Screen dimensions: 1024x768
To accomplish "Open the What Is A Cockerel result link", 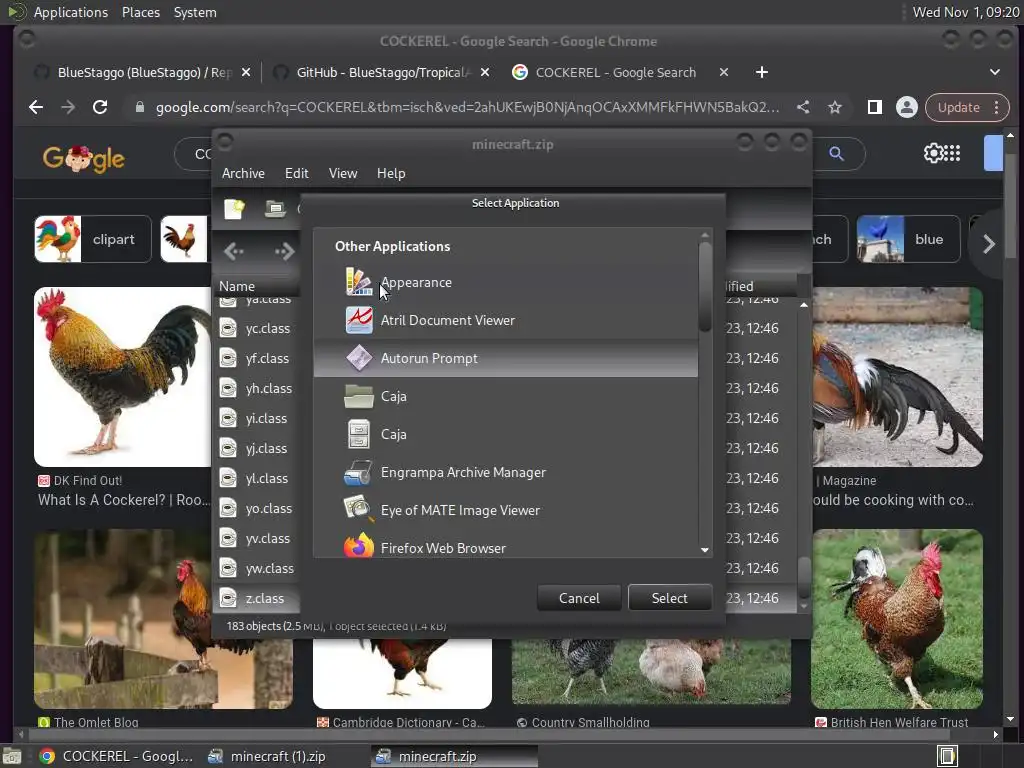I will 124,500.
